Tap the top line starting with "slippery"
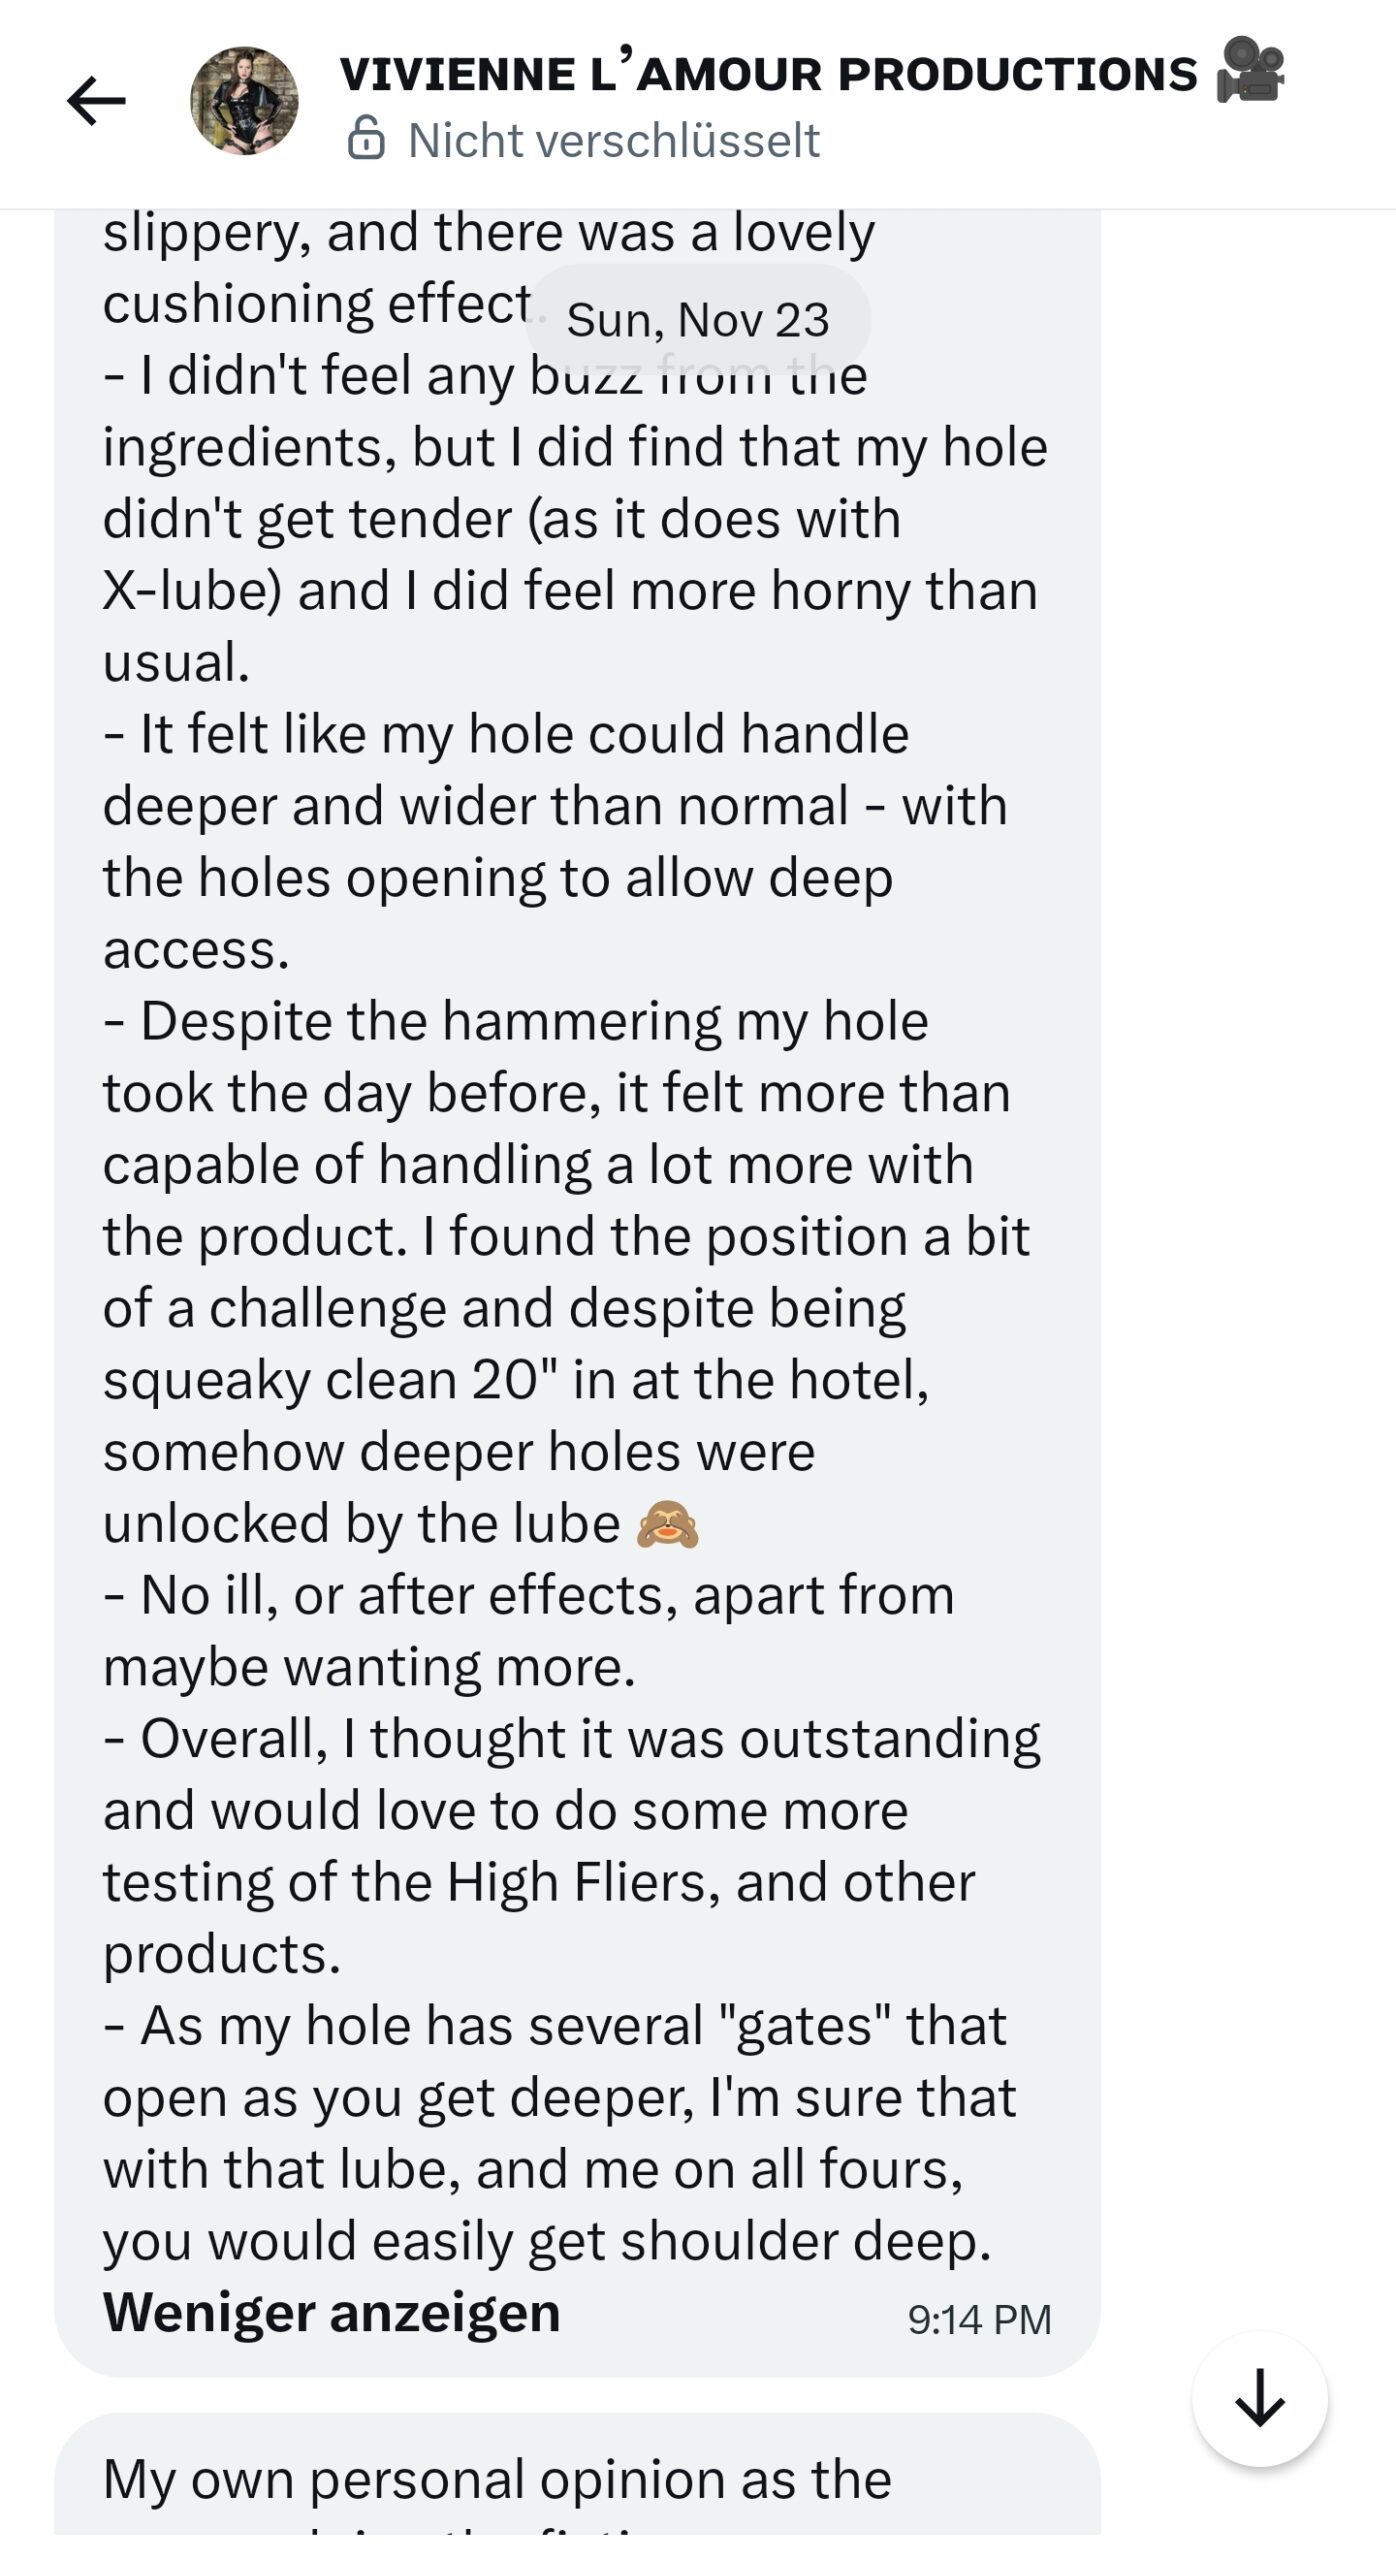The height and width of the screenshot is (2560, 1396). point(488,232)
